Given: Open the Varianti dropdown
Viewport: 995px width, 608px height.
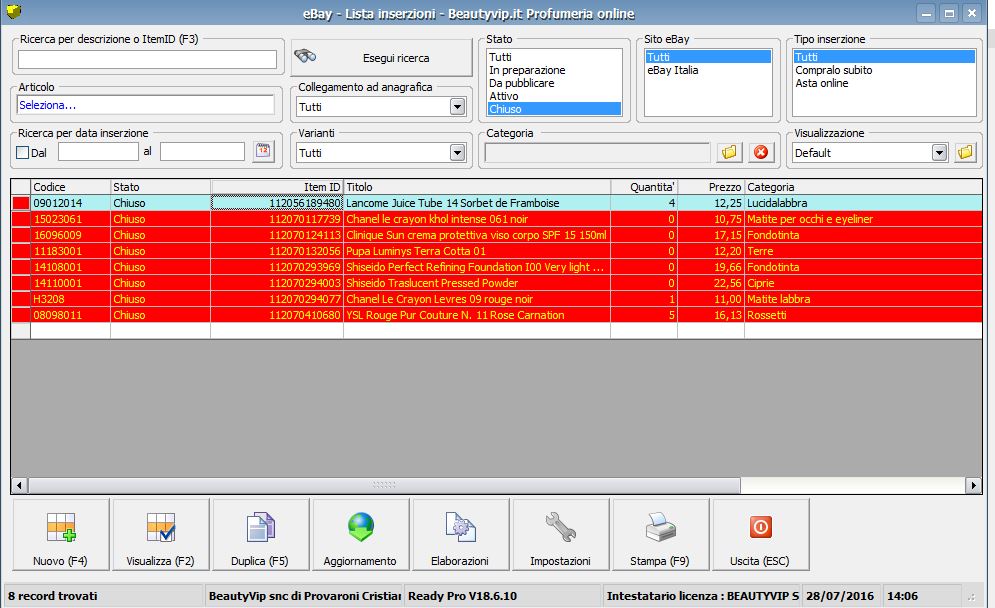Looking at the screenshot, I should 457,153.
